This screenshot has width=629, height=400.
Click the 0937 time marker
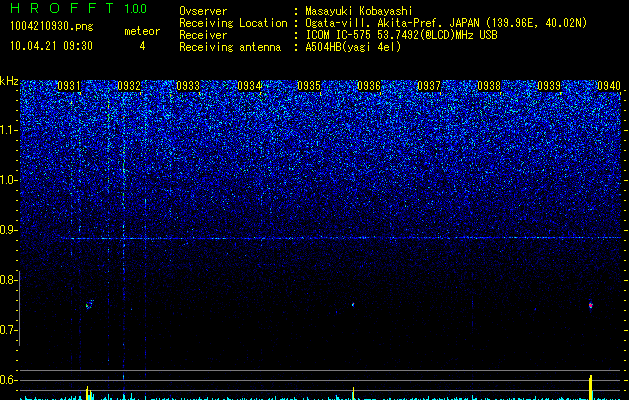[429, 86]
